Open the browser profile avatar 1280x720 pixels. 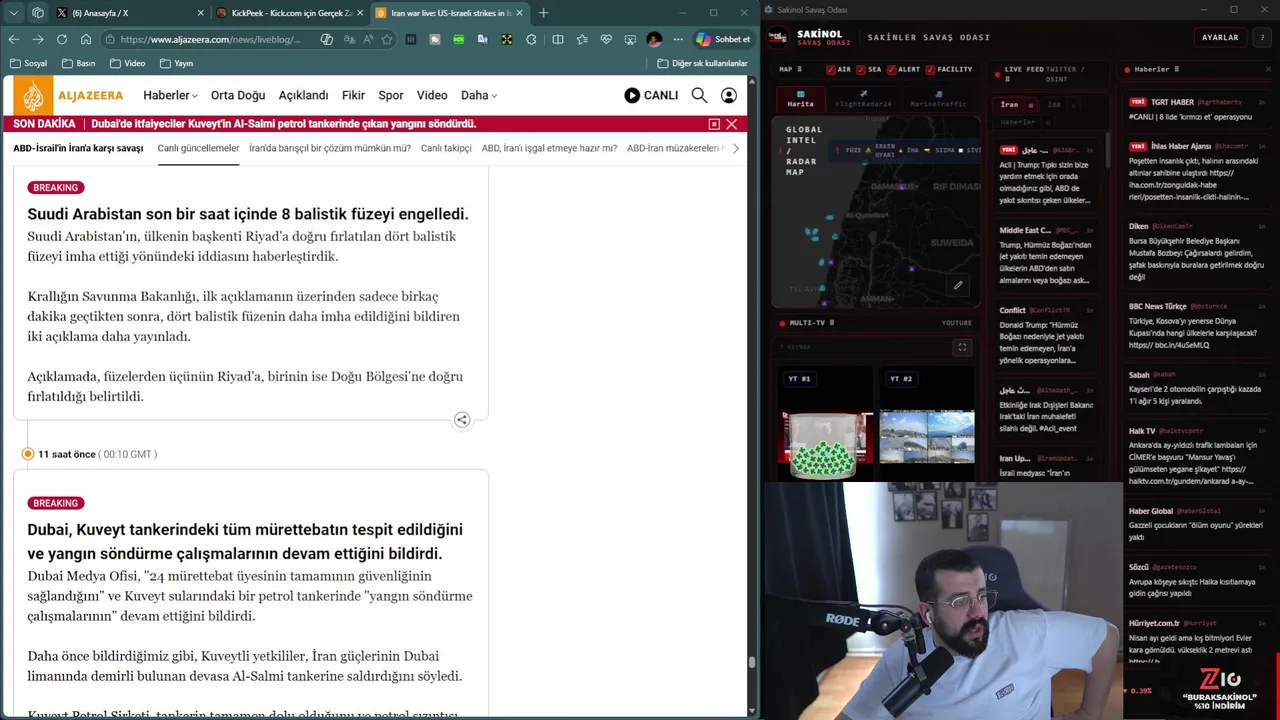point(654,39)
